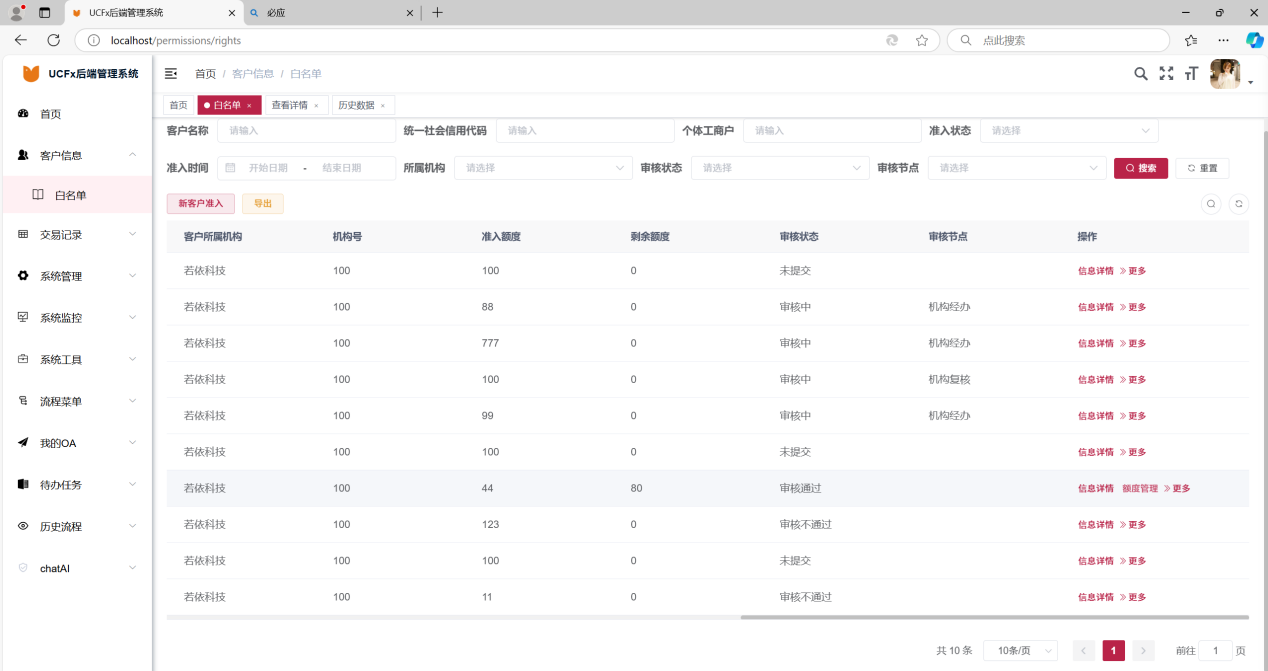Collapse the sidebar with hamburger icon
Image resolution: width=1268 pixels, height=671 pixels.
pyautogui.click(x=171, y=74)
